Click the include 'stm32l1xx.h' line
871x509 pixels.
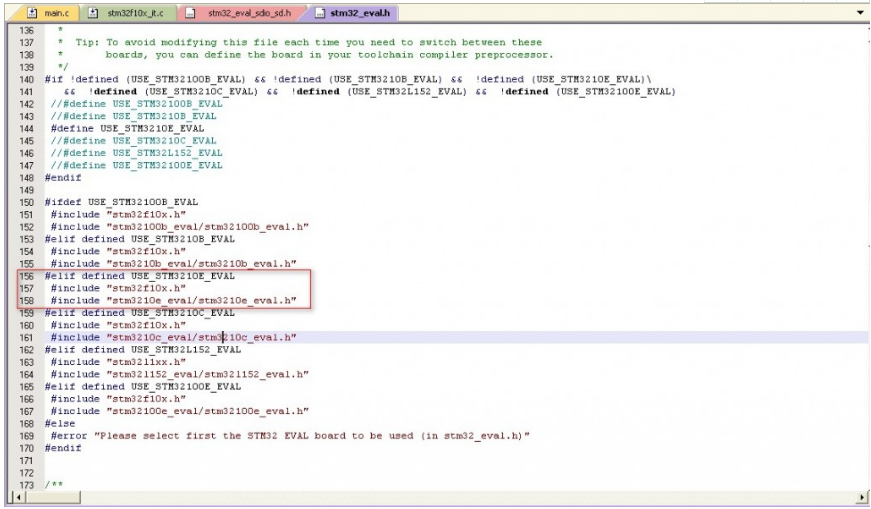(118, 362)
